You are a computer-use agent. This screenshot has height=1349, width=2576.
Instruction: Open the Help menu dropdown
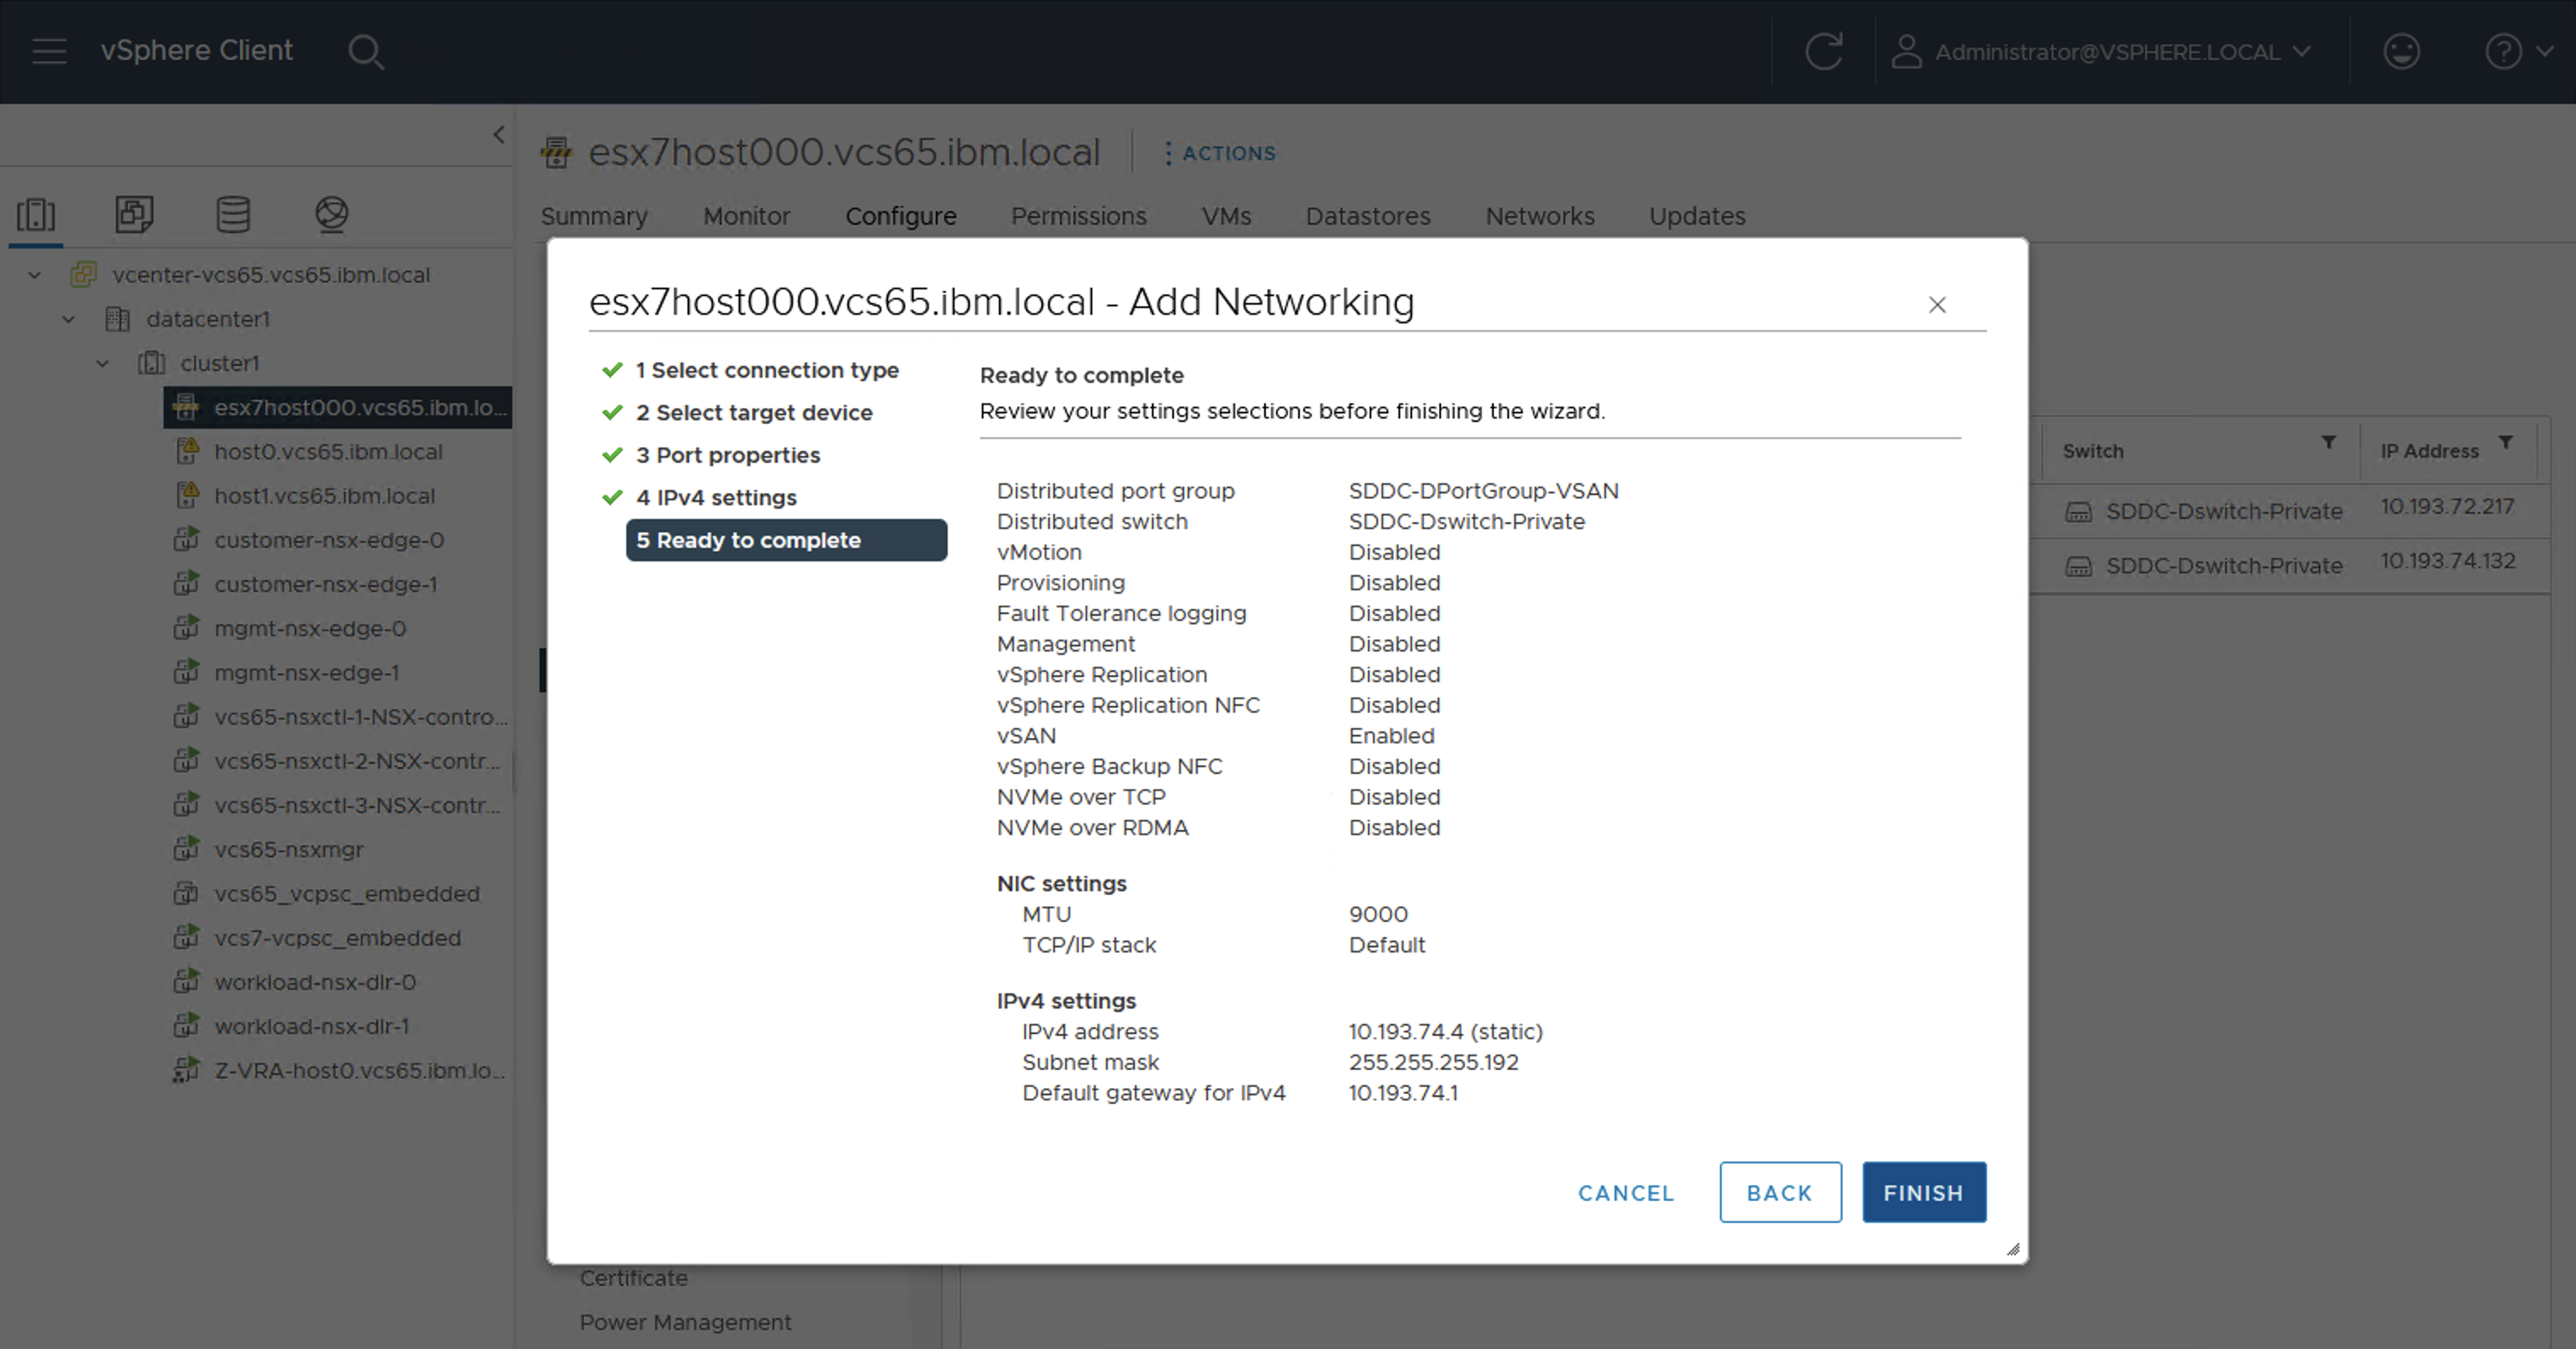coord(2517,51)
